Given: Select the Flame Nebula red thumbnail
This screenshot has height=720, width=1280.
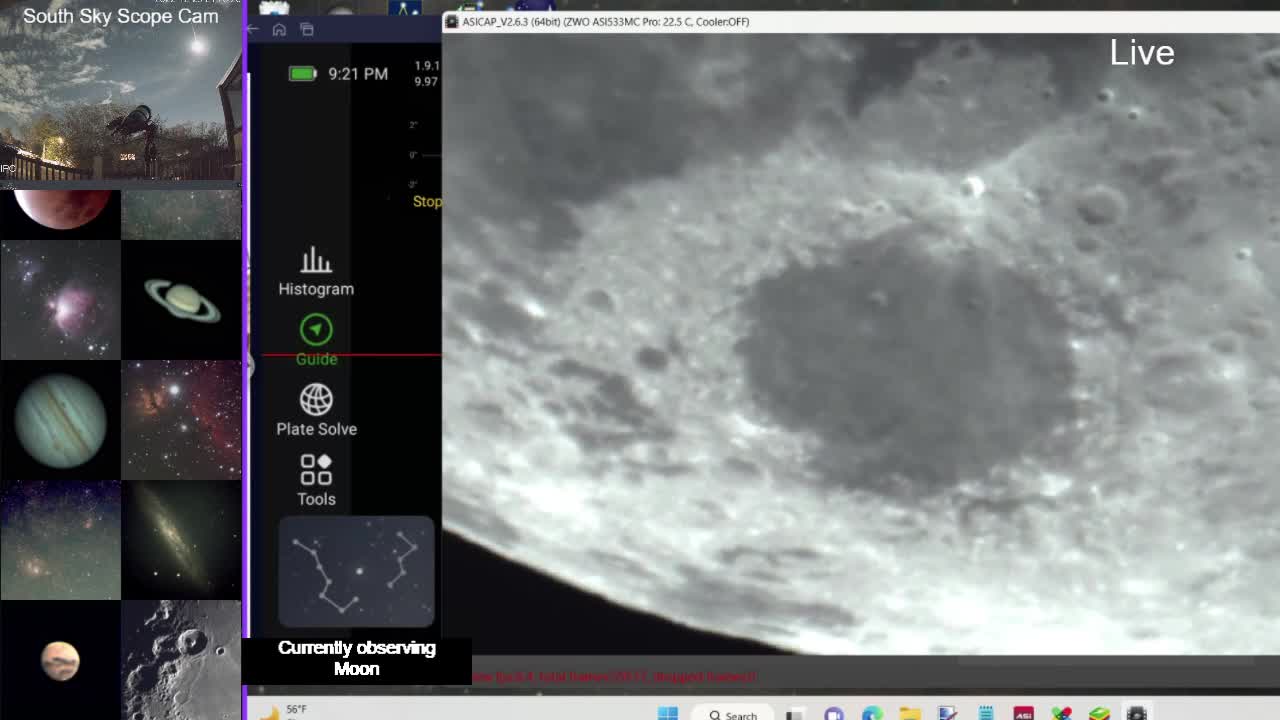Looking at the screenshot, I should pyautogui.click(x=181, y=420).
